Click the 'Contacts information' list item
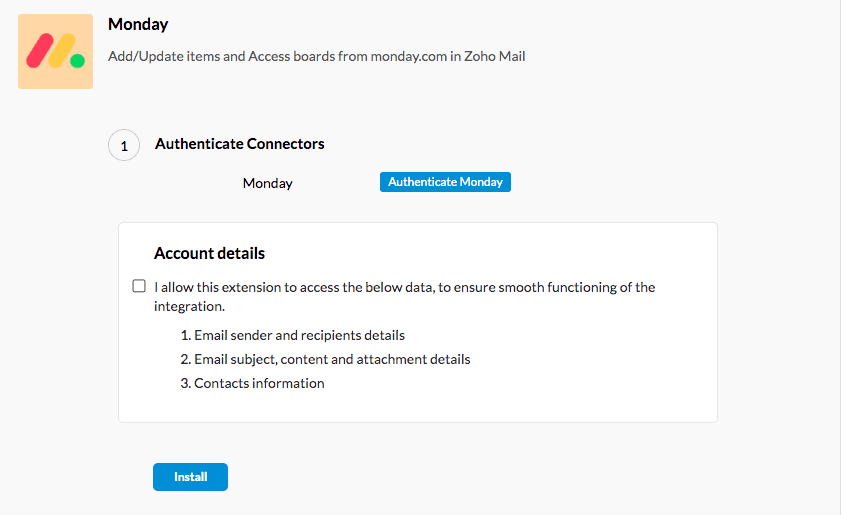Image resolution: width=841 pixels, height=515 pixels. point(253,384)
